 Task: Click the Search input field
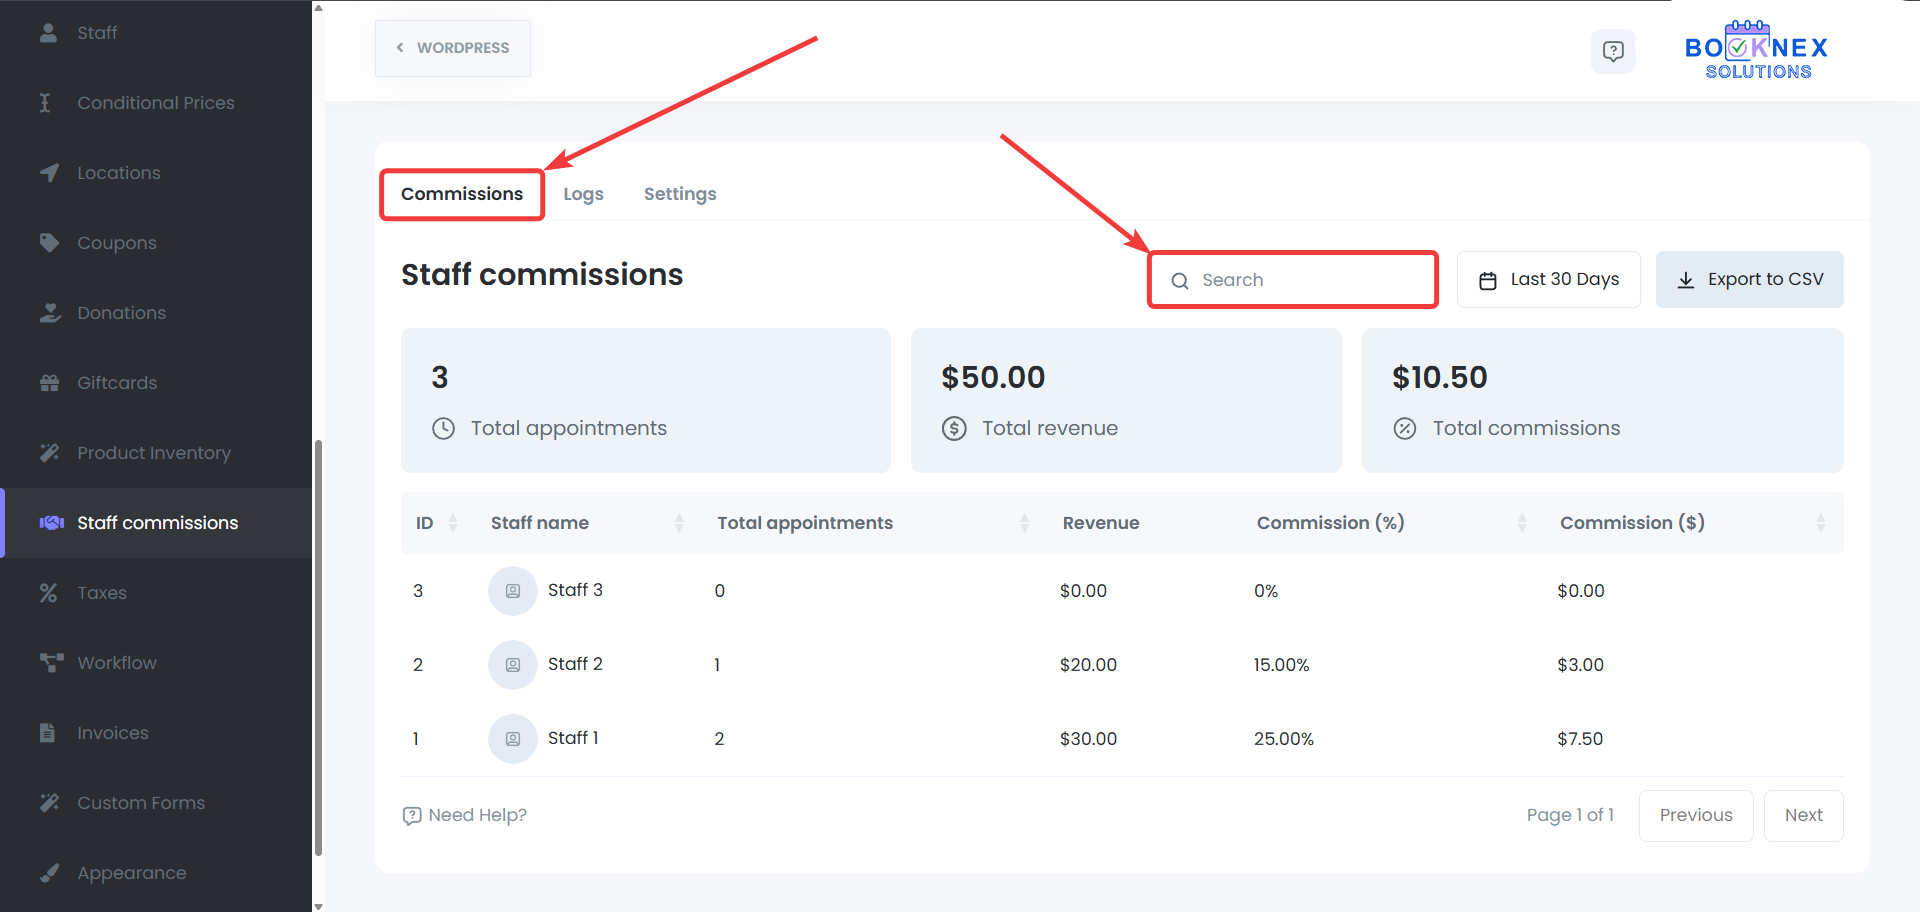coord(1300,280)
